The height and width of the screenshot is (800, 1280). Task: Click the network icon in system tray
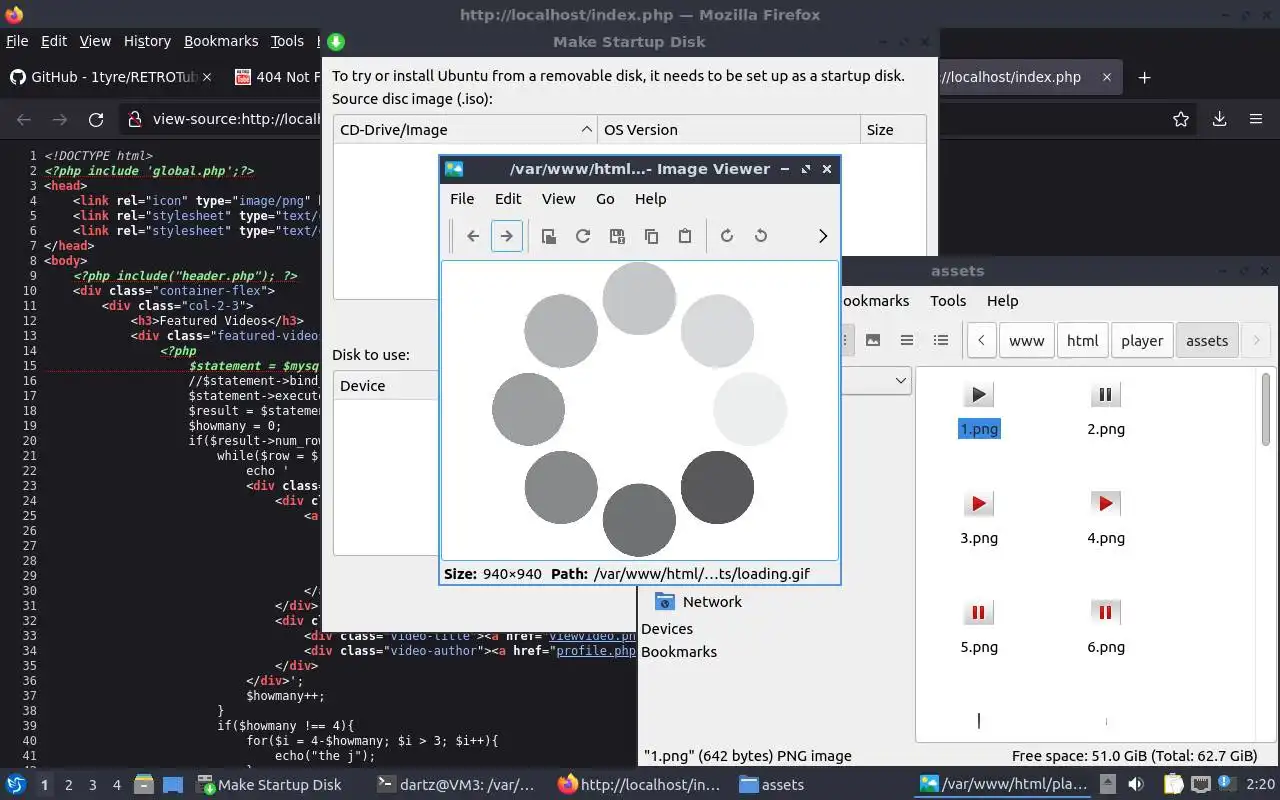click(1201, 785)
